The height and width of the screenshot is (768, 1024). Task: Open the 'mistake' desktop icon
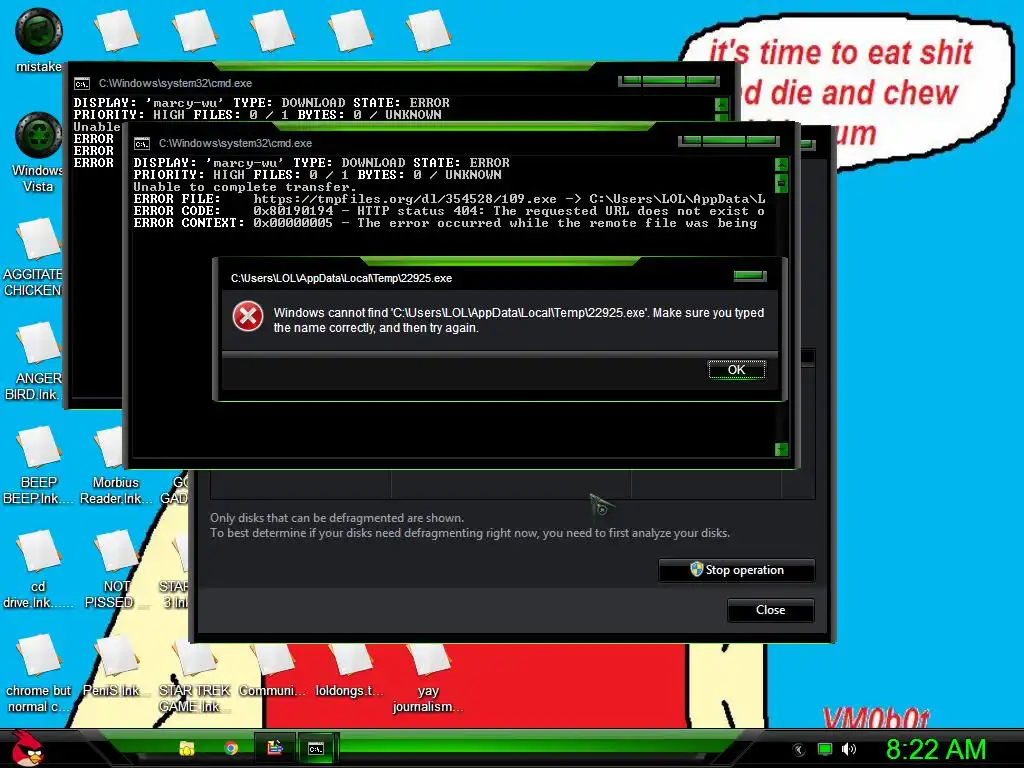tap(39, 40)
